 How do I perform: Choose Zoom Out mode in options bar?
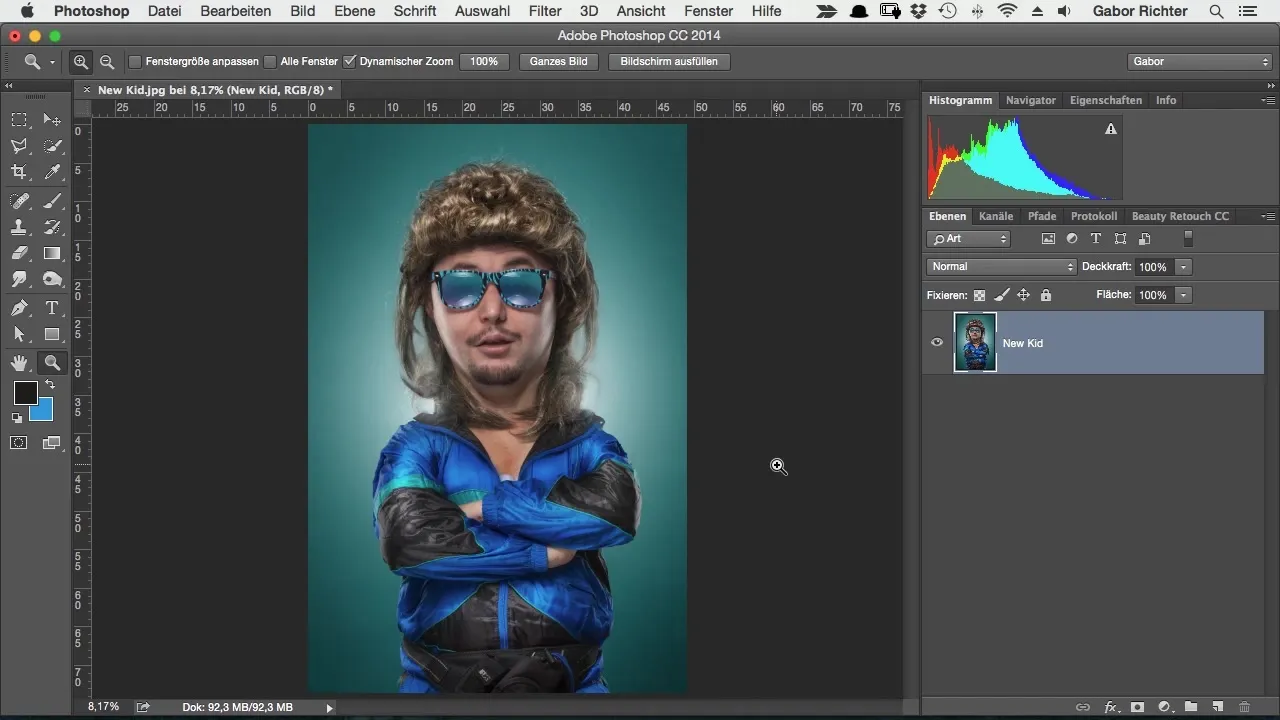pos(106,61)
